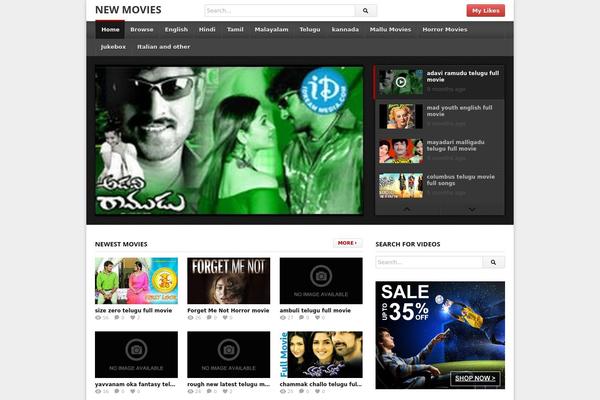Image resolution: width=600 pixels, height=400 pixels.
Task: Click the heart icon under ambuli telugu movie
Action: click(x=317, y=318)
